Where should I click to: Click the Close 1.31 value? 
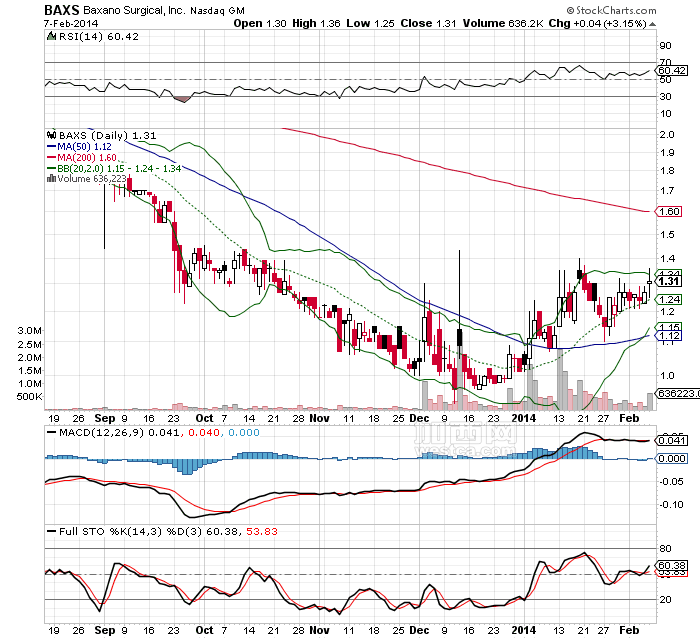(428, 23)
